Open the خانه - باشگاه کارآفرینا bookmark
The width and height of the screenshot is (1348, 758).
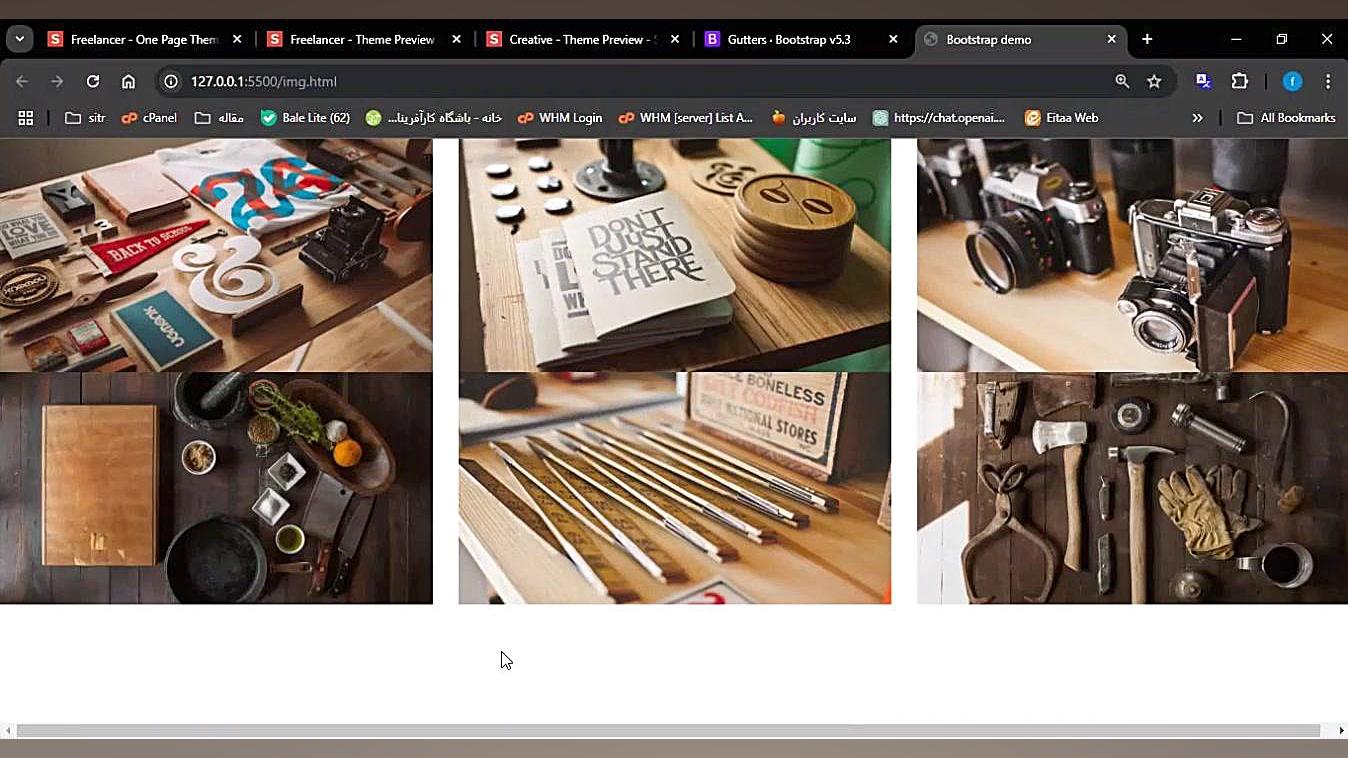(433, 118)
